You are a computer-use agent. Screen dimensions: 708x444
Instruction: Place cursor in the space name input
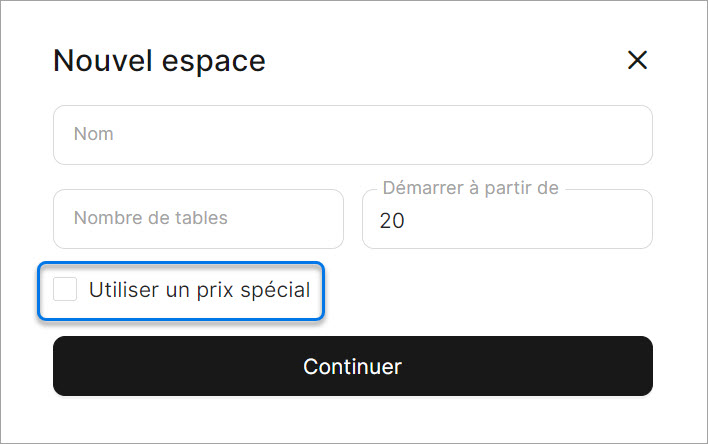click(x=352, y=135)
